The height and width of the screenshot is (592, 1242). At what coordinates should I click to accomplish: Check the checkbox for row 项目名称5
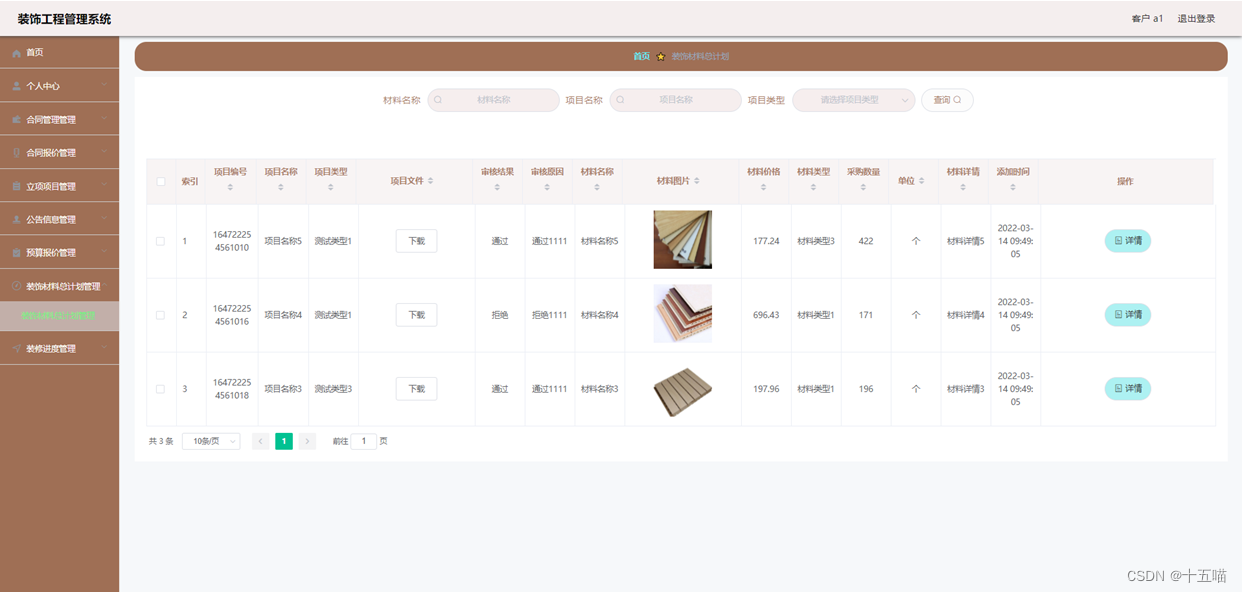point(161,241)
